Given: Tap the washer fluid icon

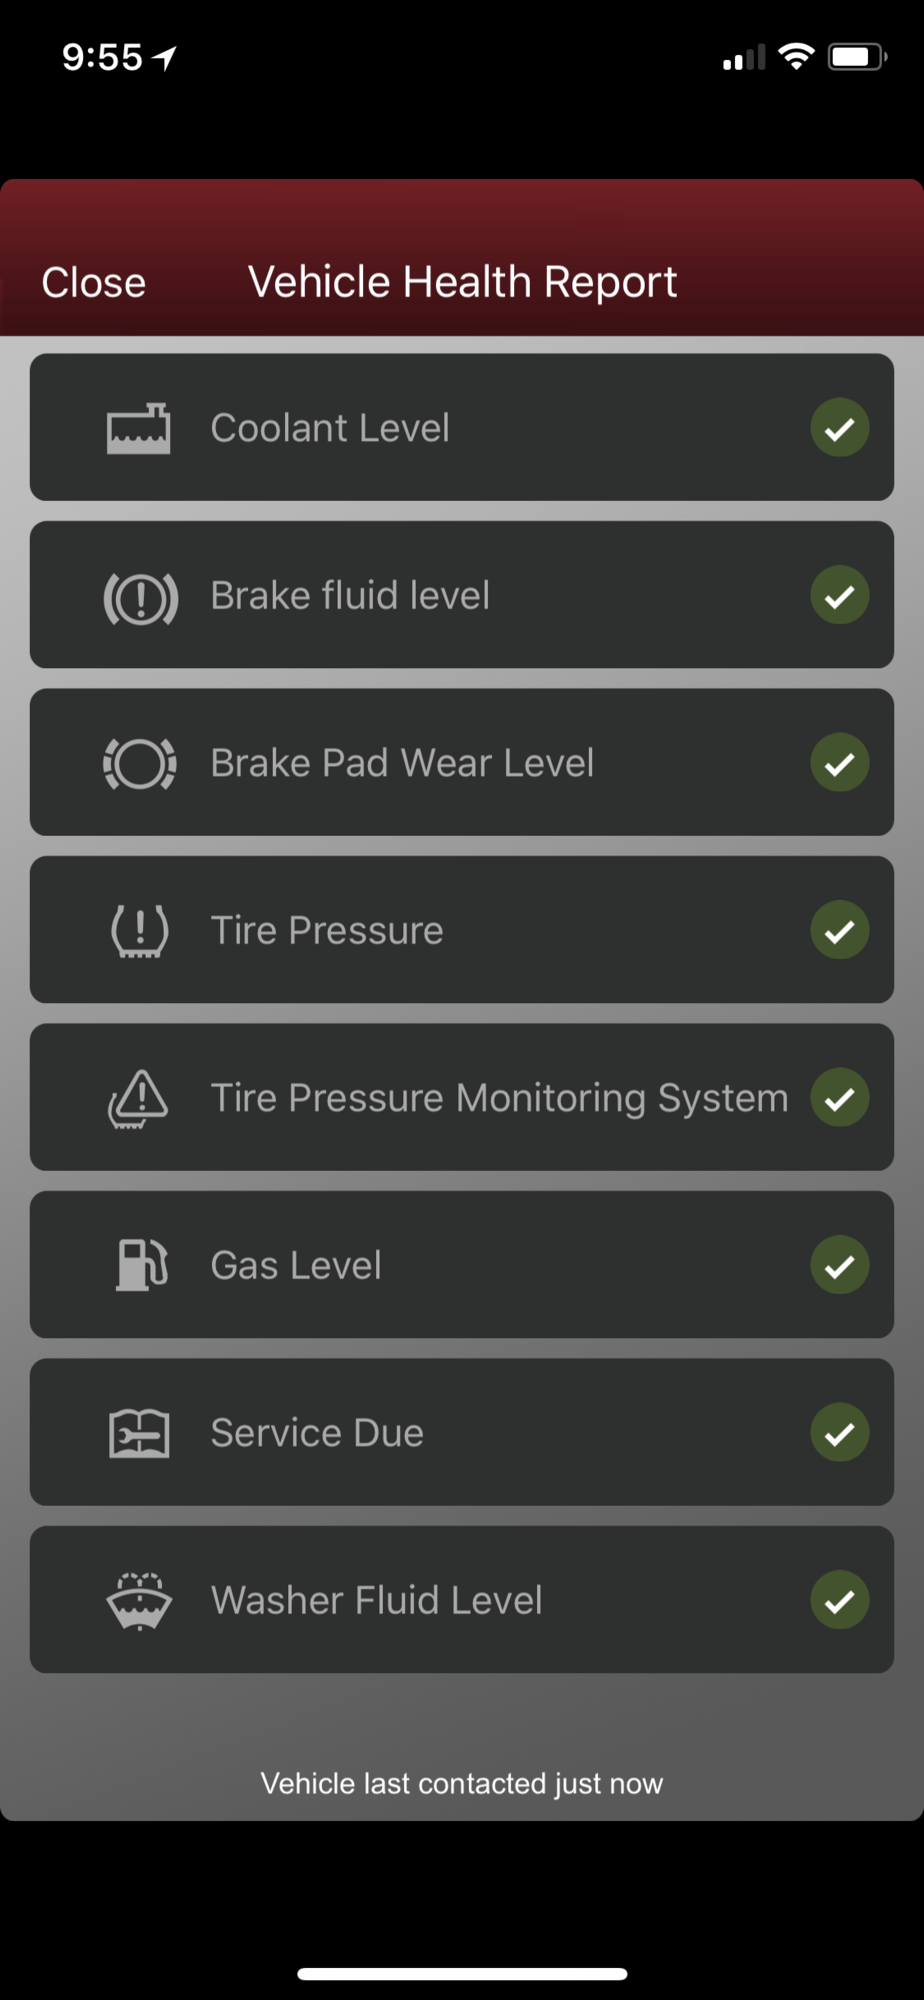Looking at the screenshot, I should coord(140,1600).
